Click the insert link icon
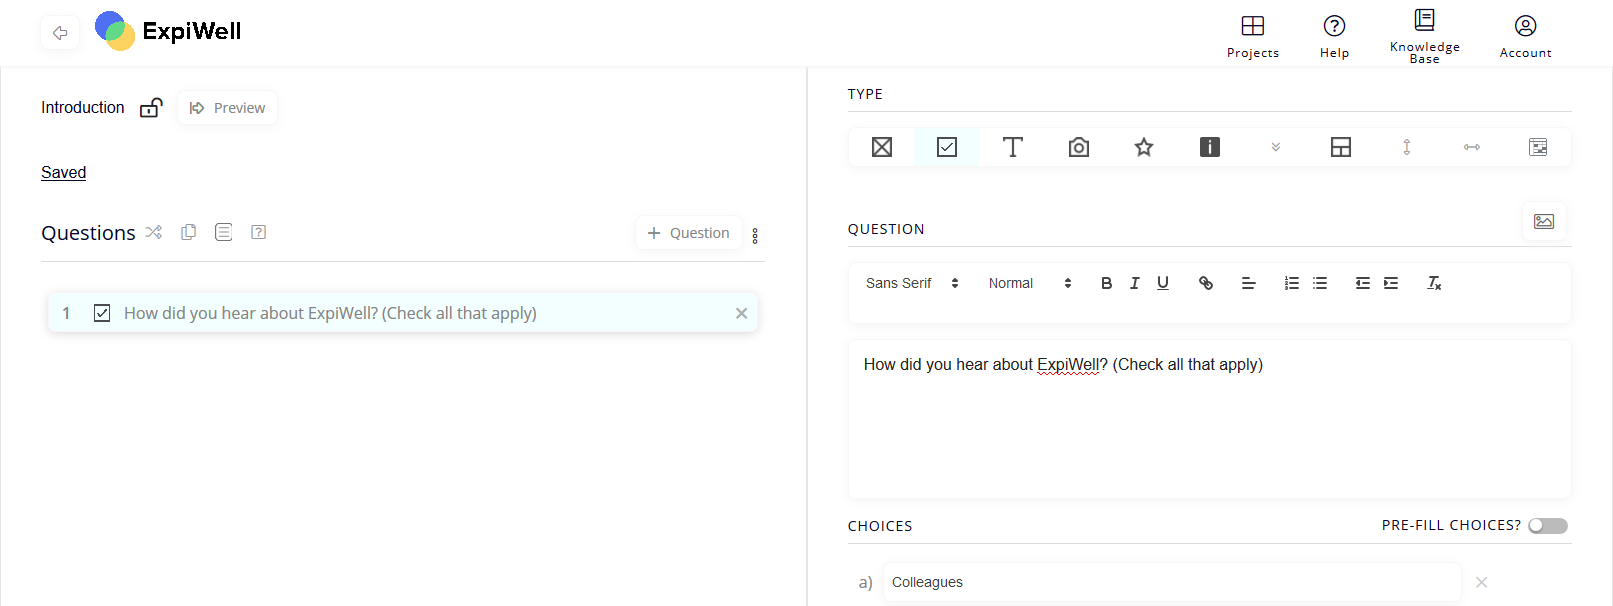1613x606 pixels. tap(1206, 283)
